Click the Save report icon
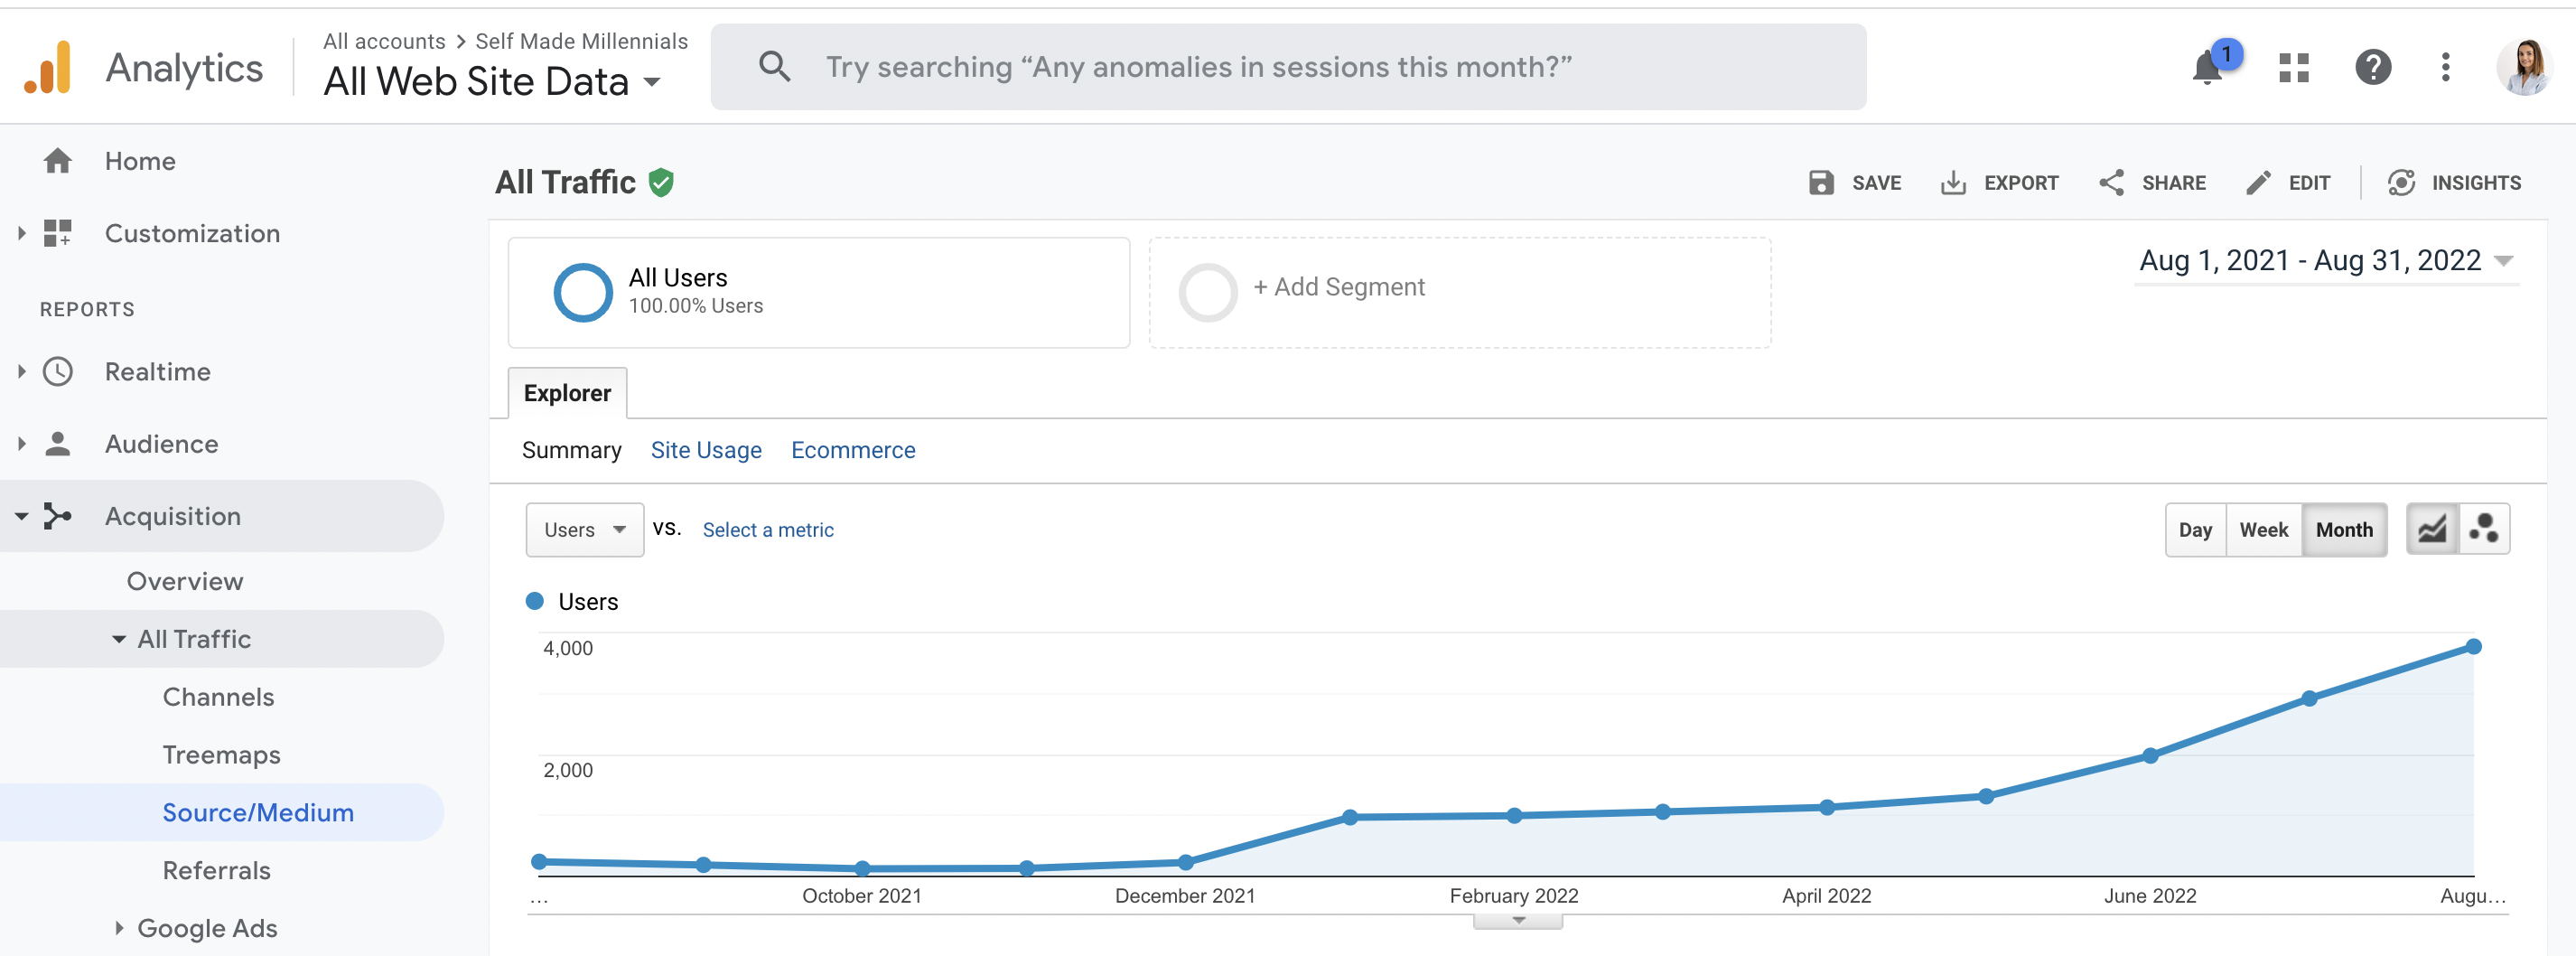 coord(1821,183)
